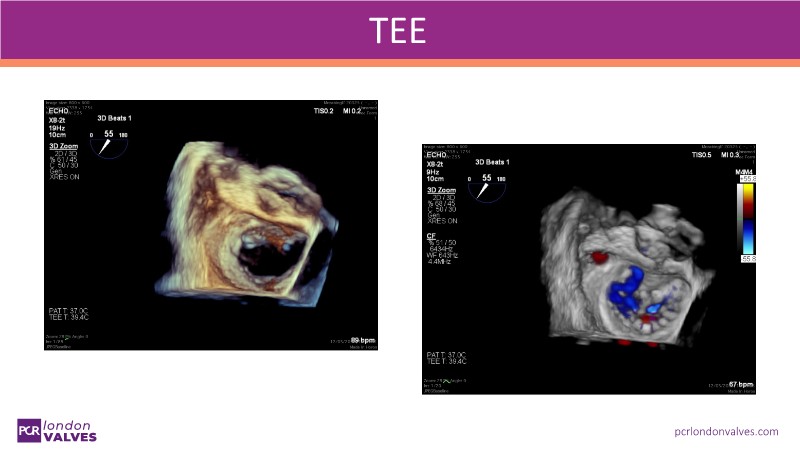Click the angle dial on left image
This screenshot has height=450, width=800.
[110, 145]
